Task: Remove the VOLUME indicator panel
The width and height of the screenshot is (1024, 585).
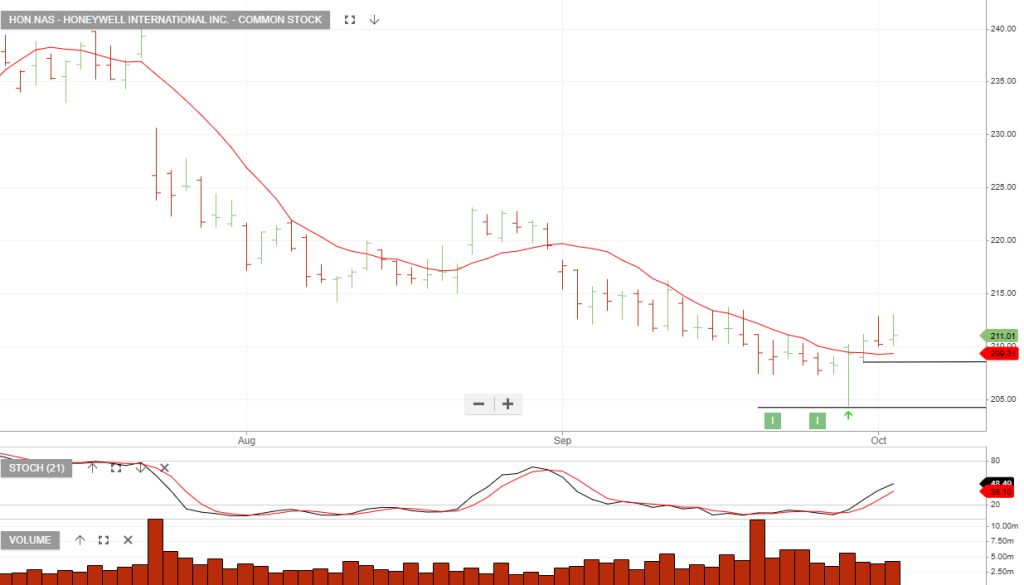Action: (128, 540)
